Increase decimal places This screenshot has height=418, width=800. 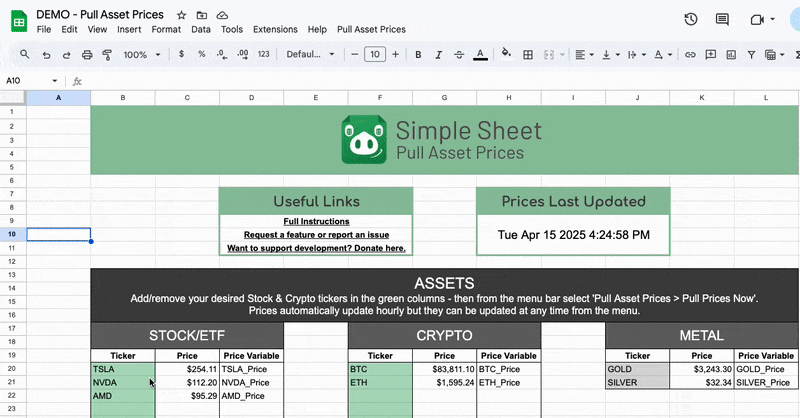[243, 54]
